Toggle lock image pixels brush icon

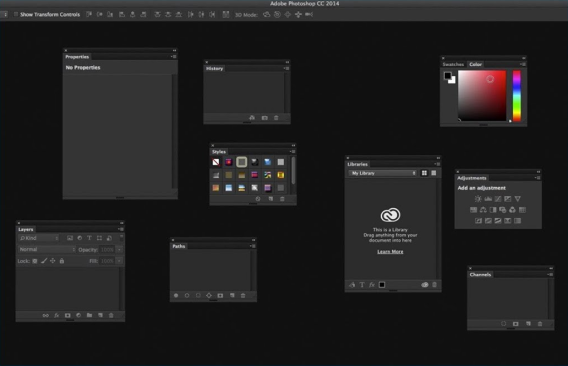[44, 261]
